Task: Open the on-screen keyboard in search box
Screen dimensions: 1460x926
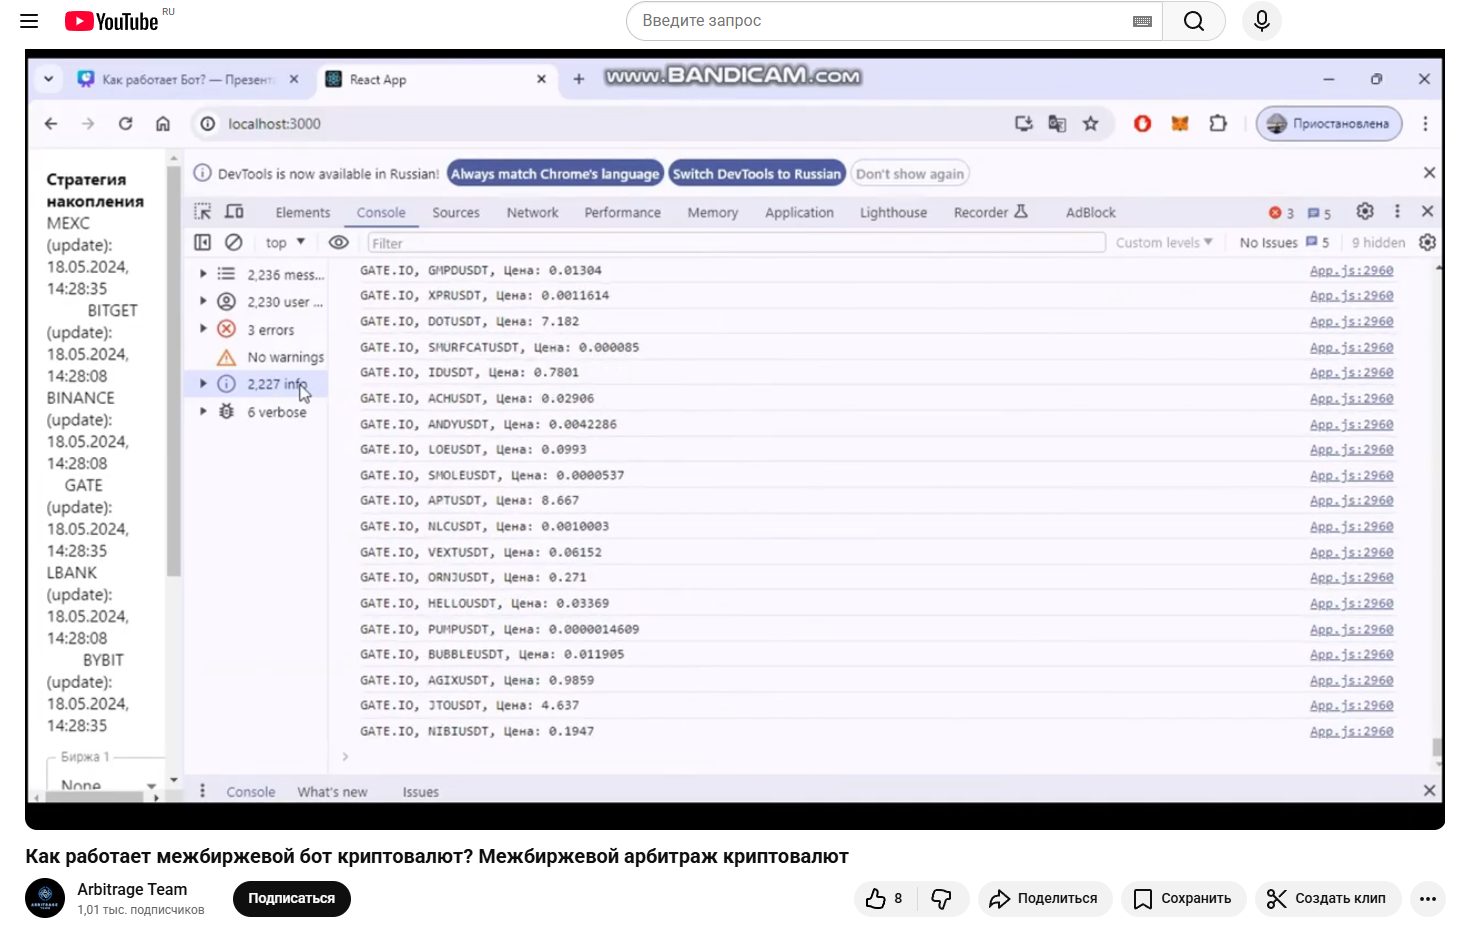Action: point(1142,21)
